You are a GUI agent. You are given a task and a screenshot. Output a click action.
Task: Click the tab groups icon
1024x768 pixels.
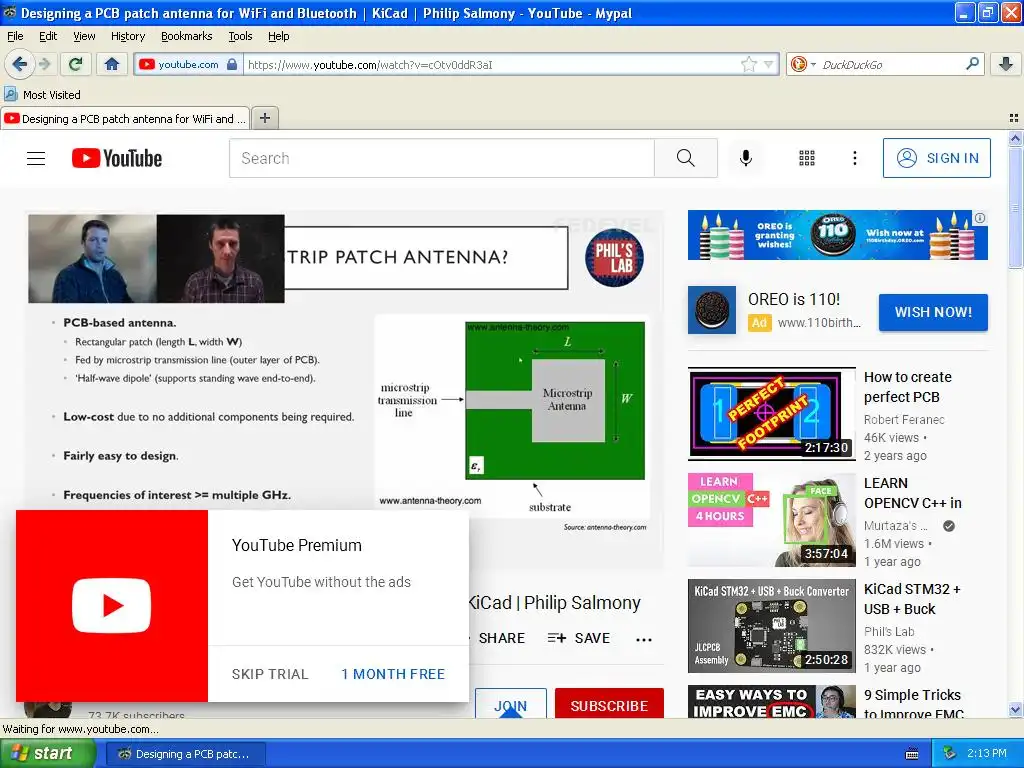coord(1014,118)
